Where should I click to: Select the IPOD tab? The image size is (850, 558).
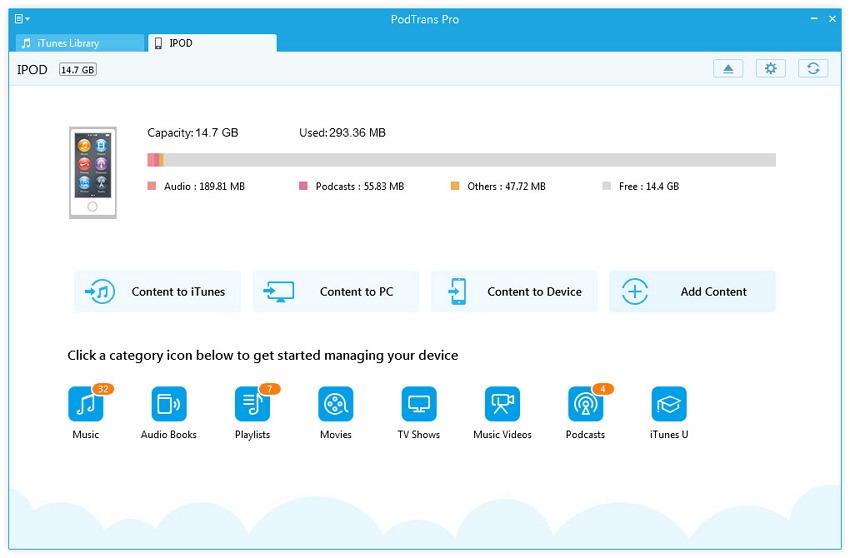[x=211, y=43]
